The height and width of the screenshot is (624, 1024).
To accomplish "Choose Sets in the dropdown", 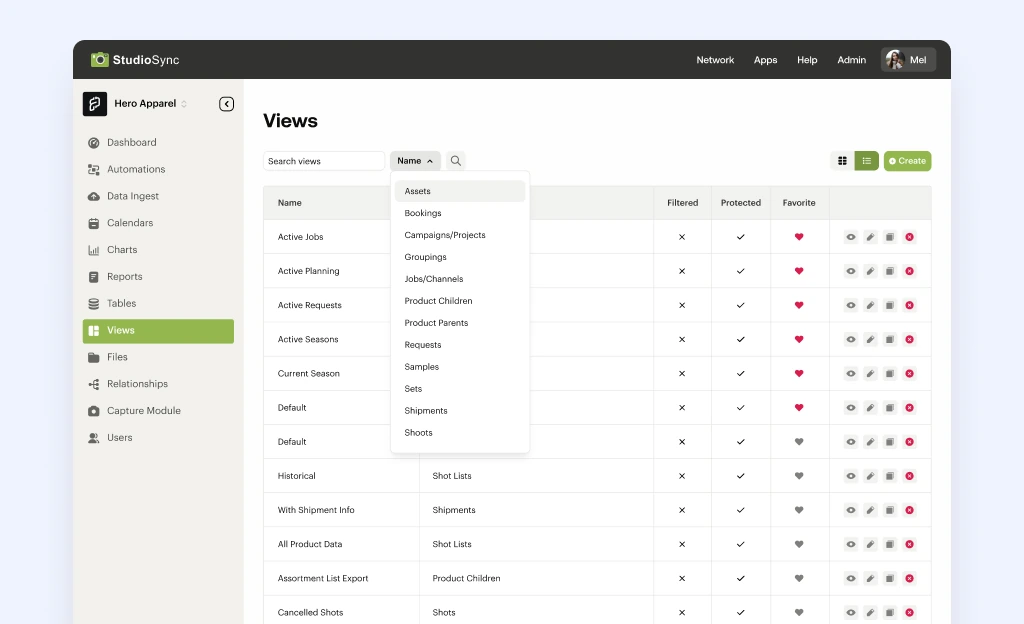I will 460,389.
